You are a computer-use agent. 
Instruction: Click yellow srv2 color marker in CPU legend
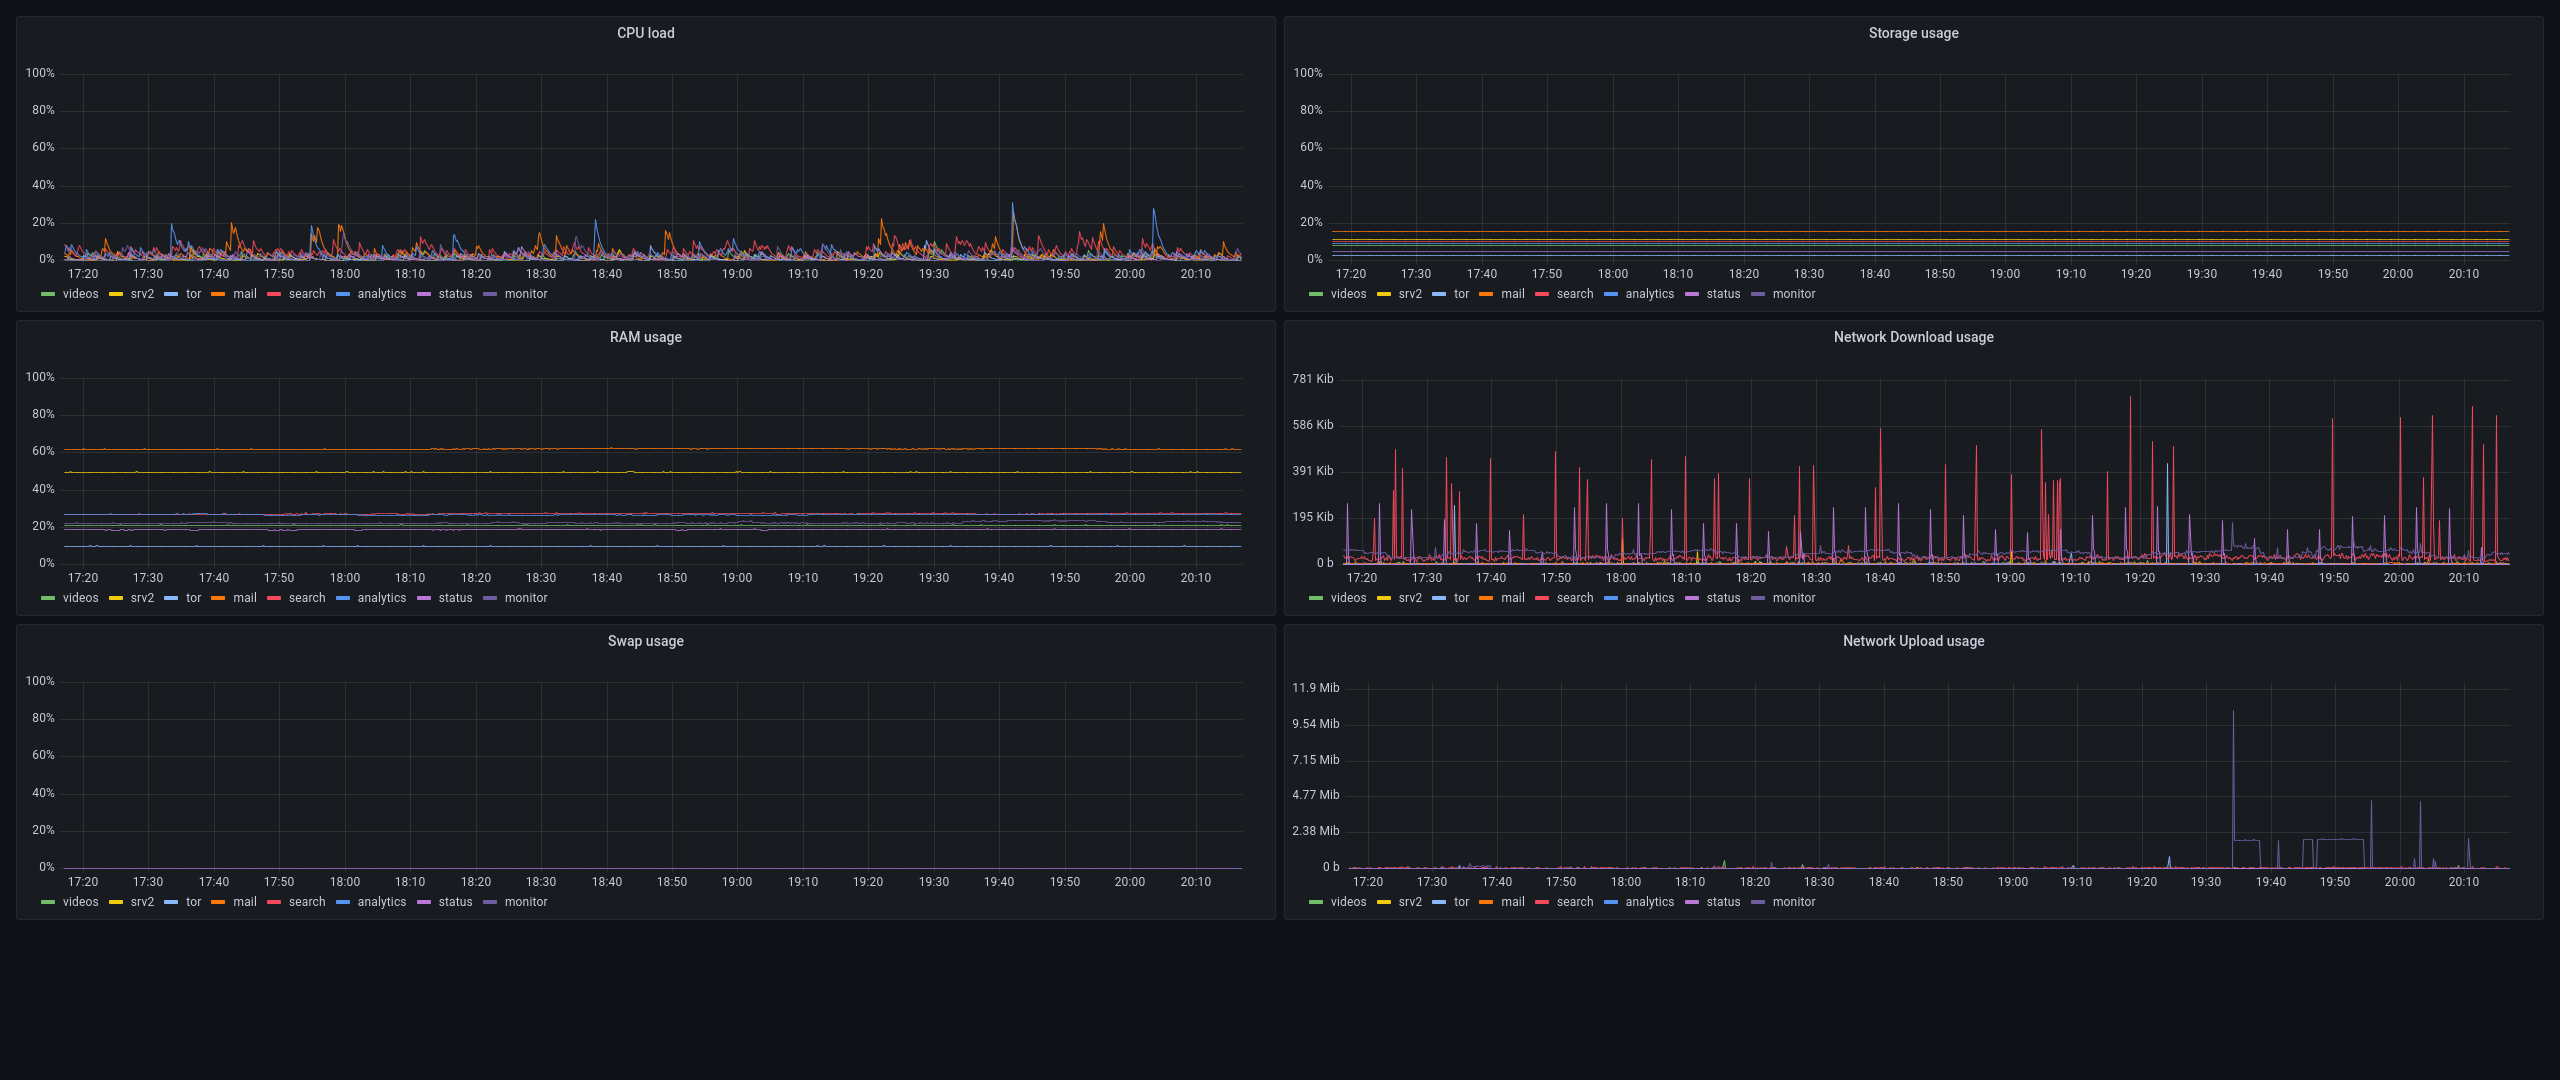pos(116,294)
